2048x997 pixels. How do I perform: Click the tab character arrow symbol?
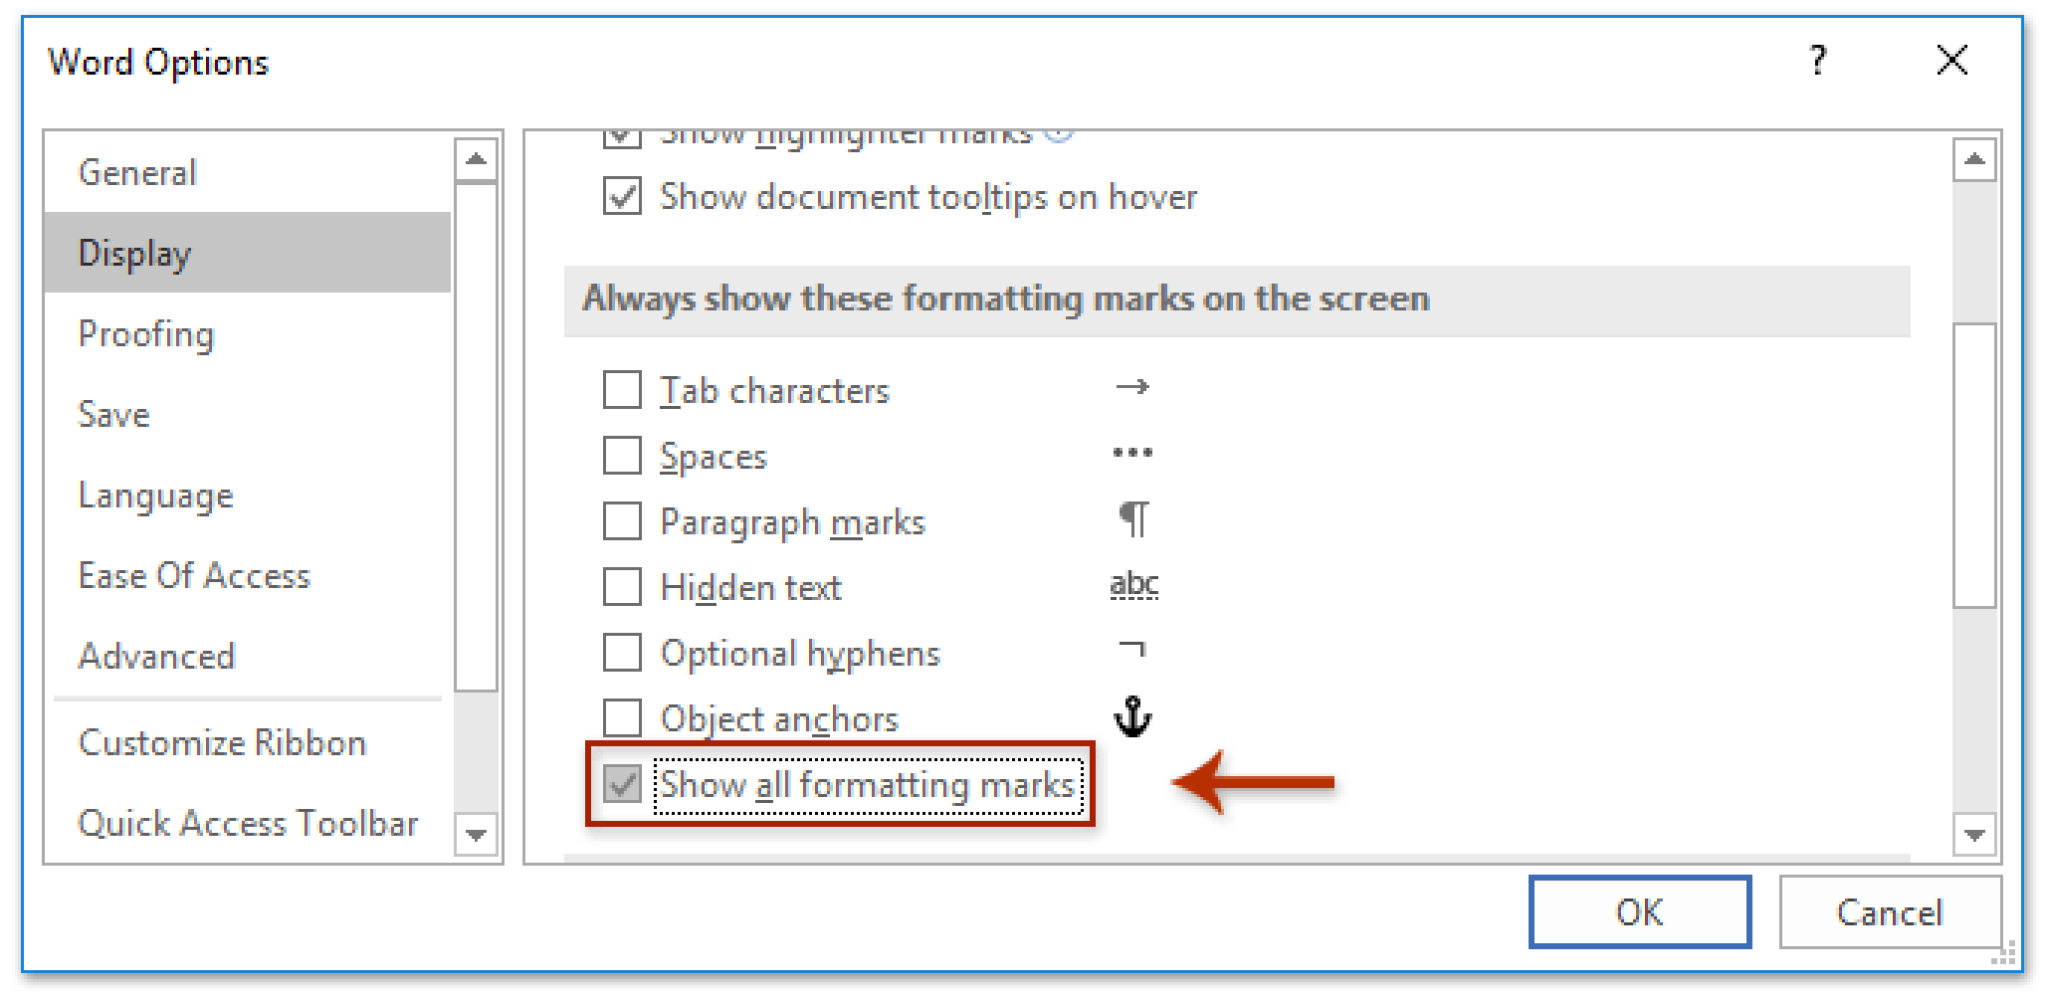tap(1134, 388)
